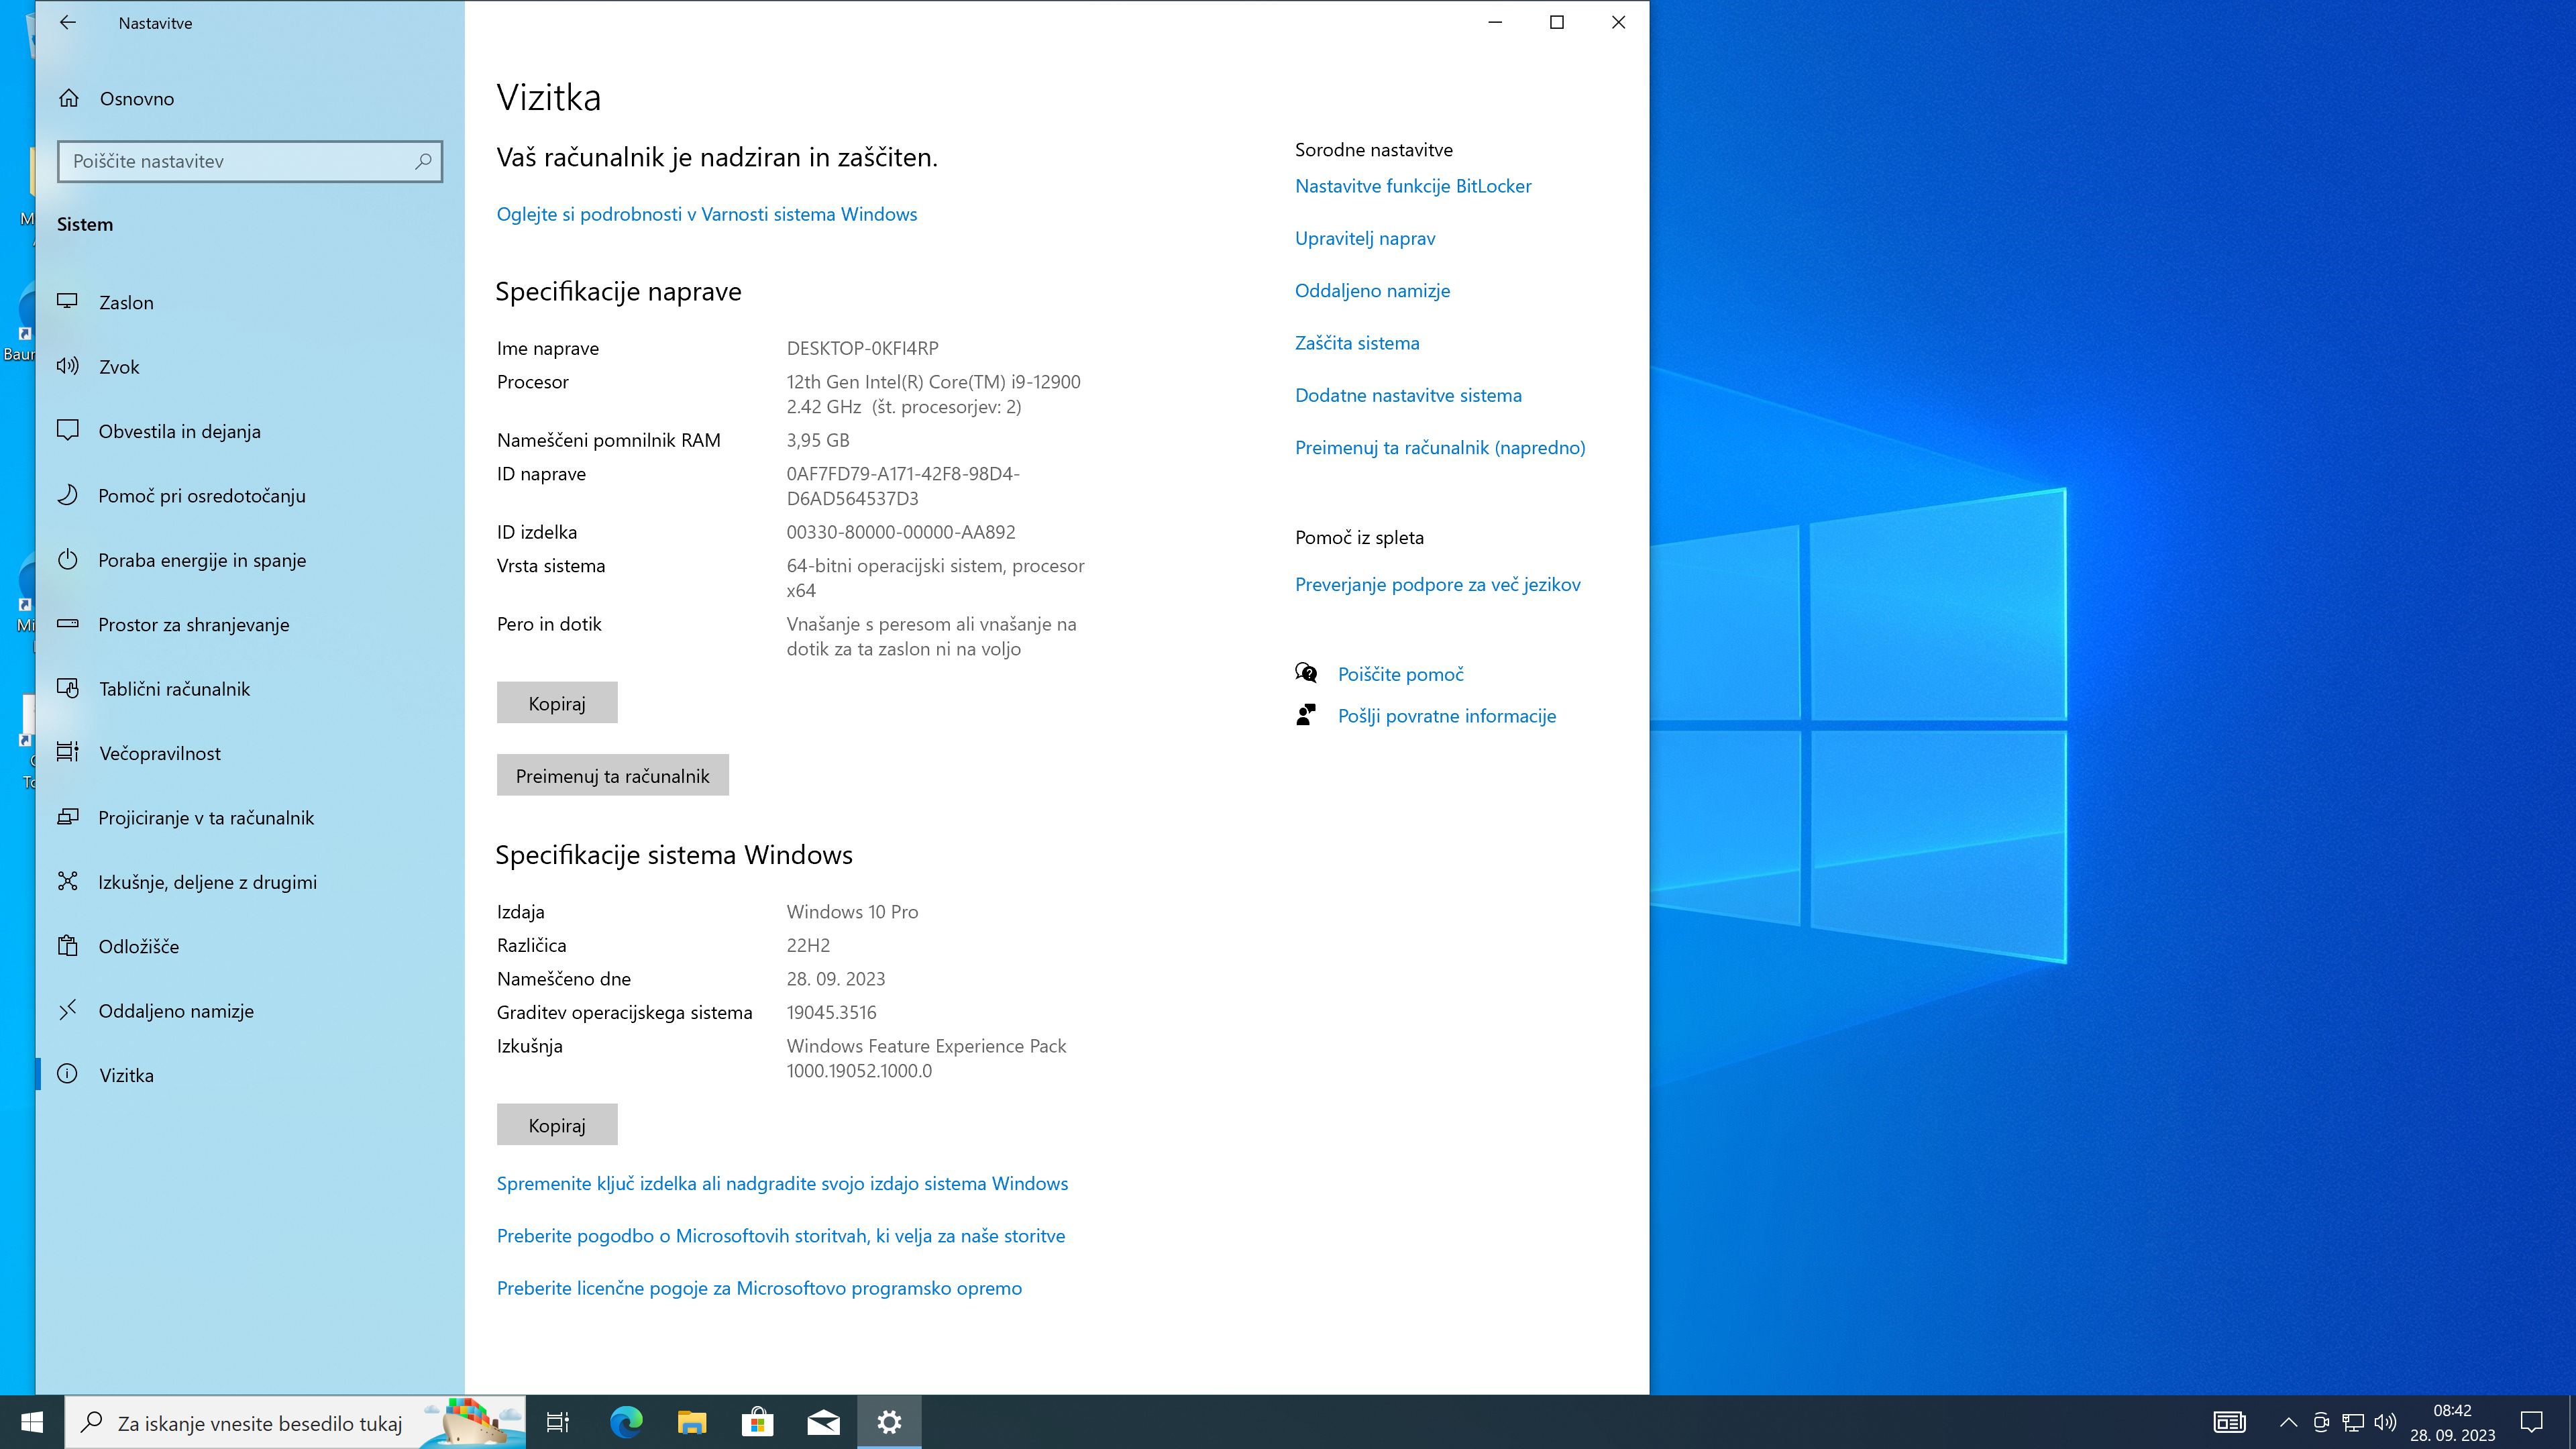Open Mail app from taskbar

tap(823, 1422)
